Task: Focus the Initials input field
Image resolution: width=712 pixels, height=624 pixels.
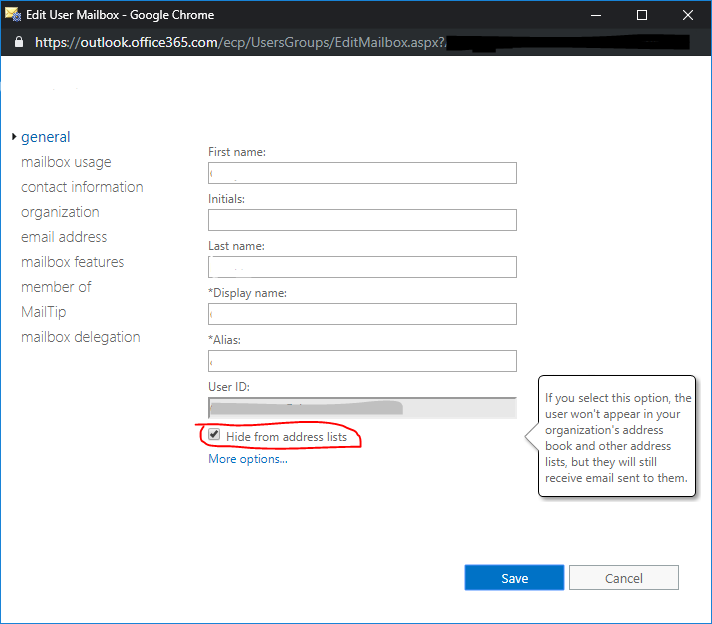Action: tap(362, 220)
